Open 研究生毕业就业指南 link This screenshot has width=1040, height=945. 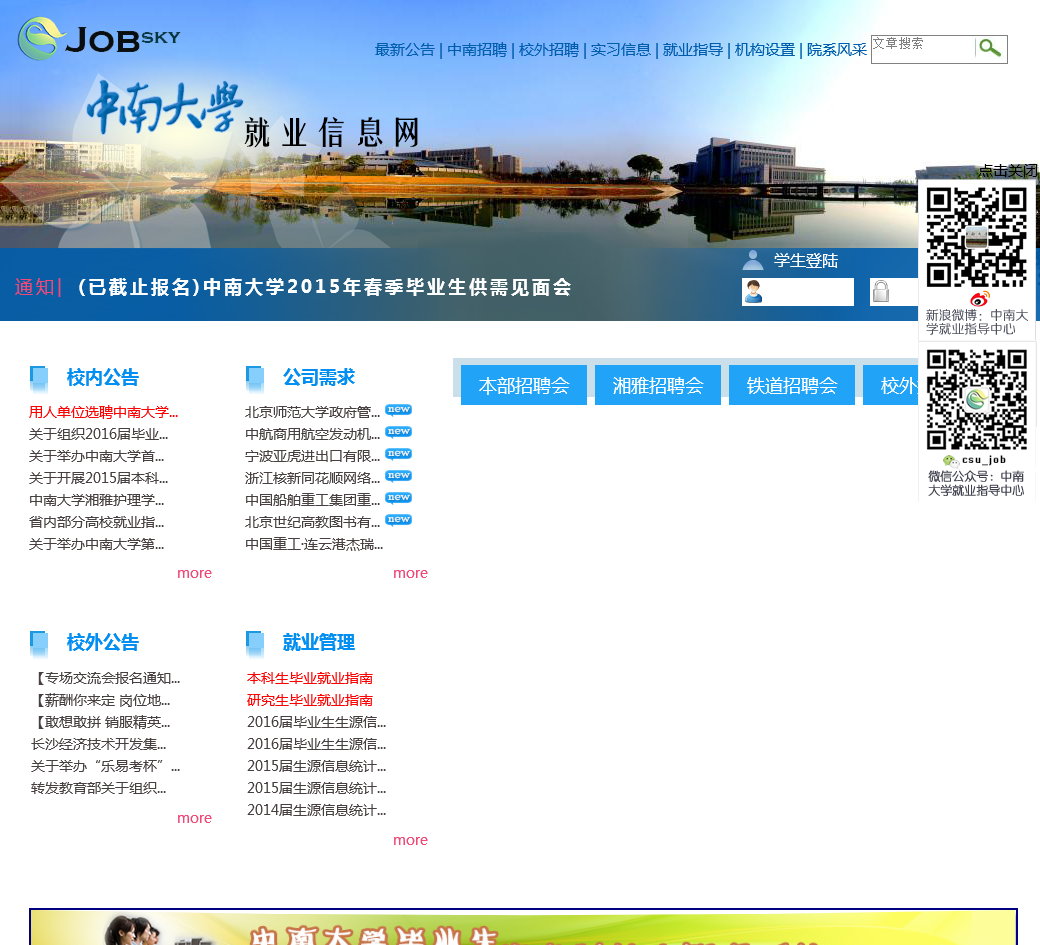coord(310,700)
